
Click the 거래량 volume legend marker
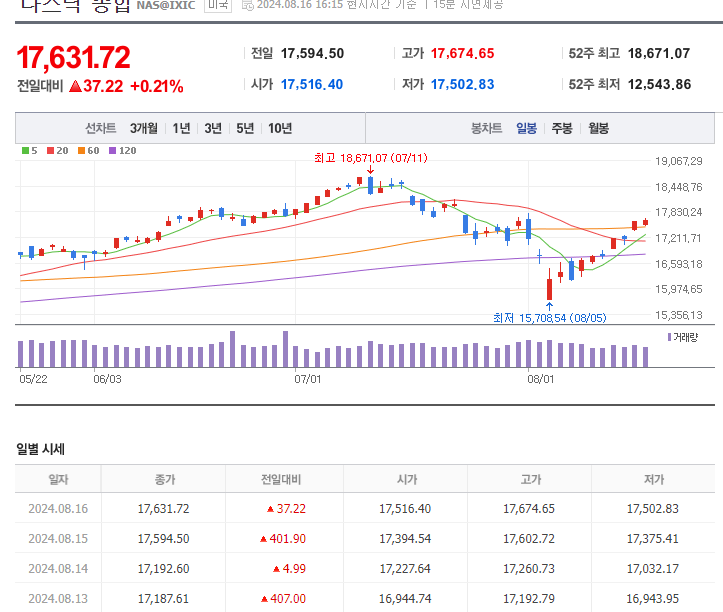point(670,337)
